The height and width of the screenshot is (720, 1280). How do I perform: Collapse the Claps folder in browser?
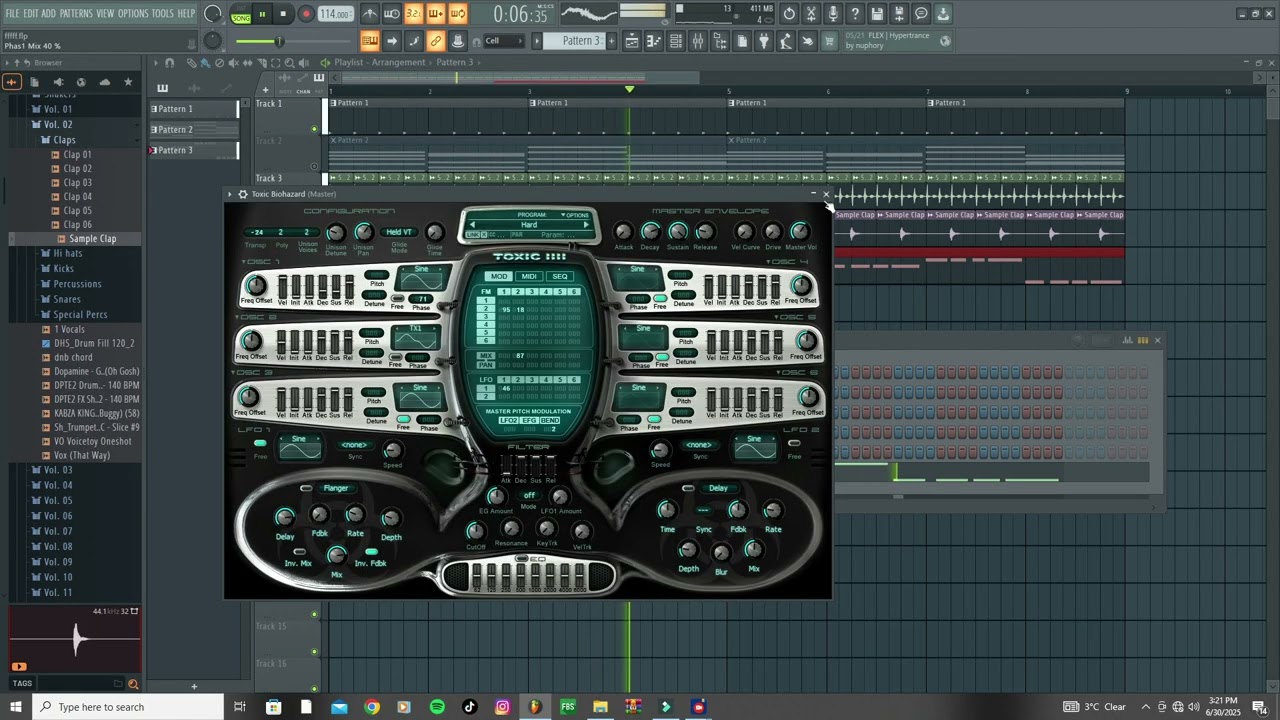tap(64, 140)
